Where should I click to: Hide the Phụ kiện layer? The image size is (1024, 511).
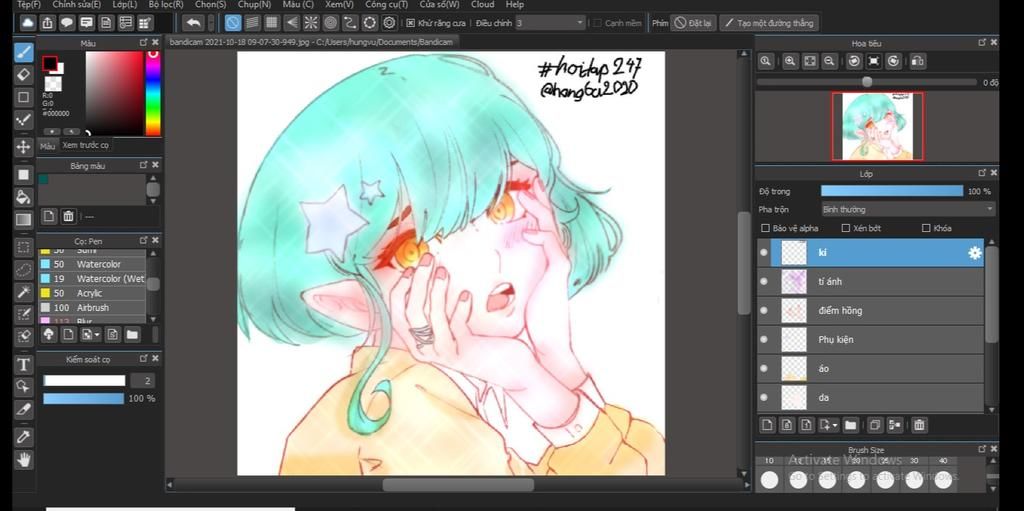[764, 339]
